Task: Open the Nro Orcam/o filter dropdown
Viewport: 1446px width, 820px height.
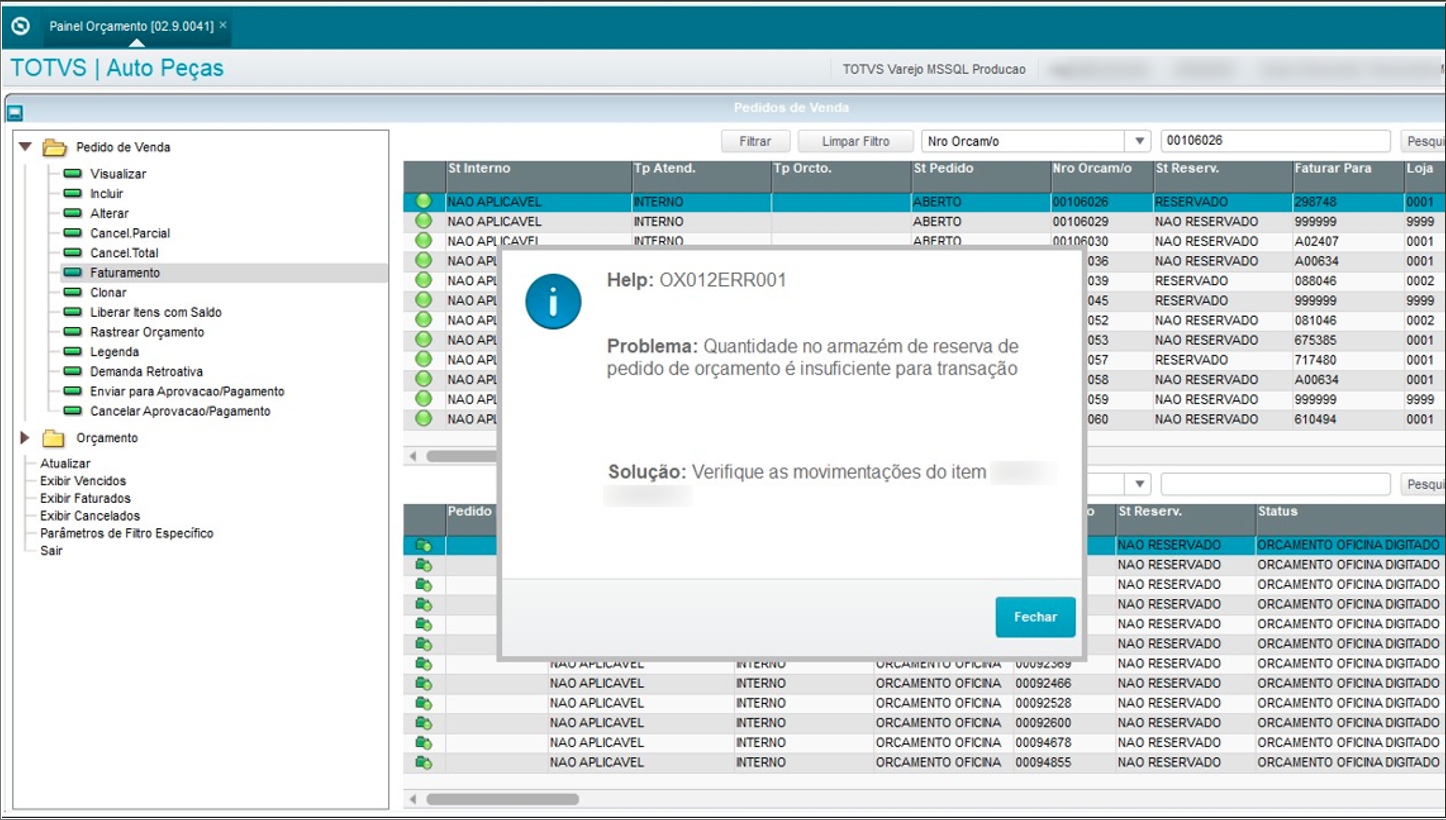Action: coord(1139,142)
